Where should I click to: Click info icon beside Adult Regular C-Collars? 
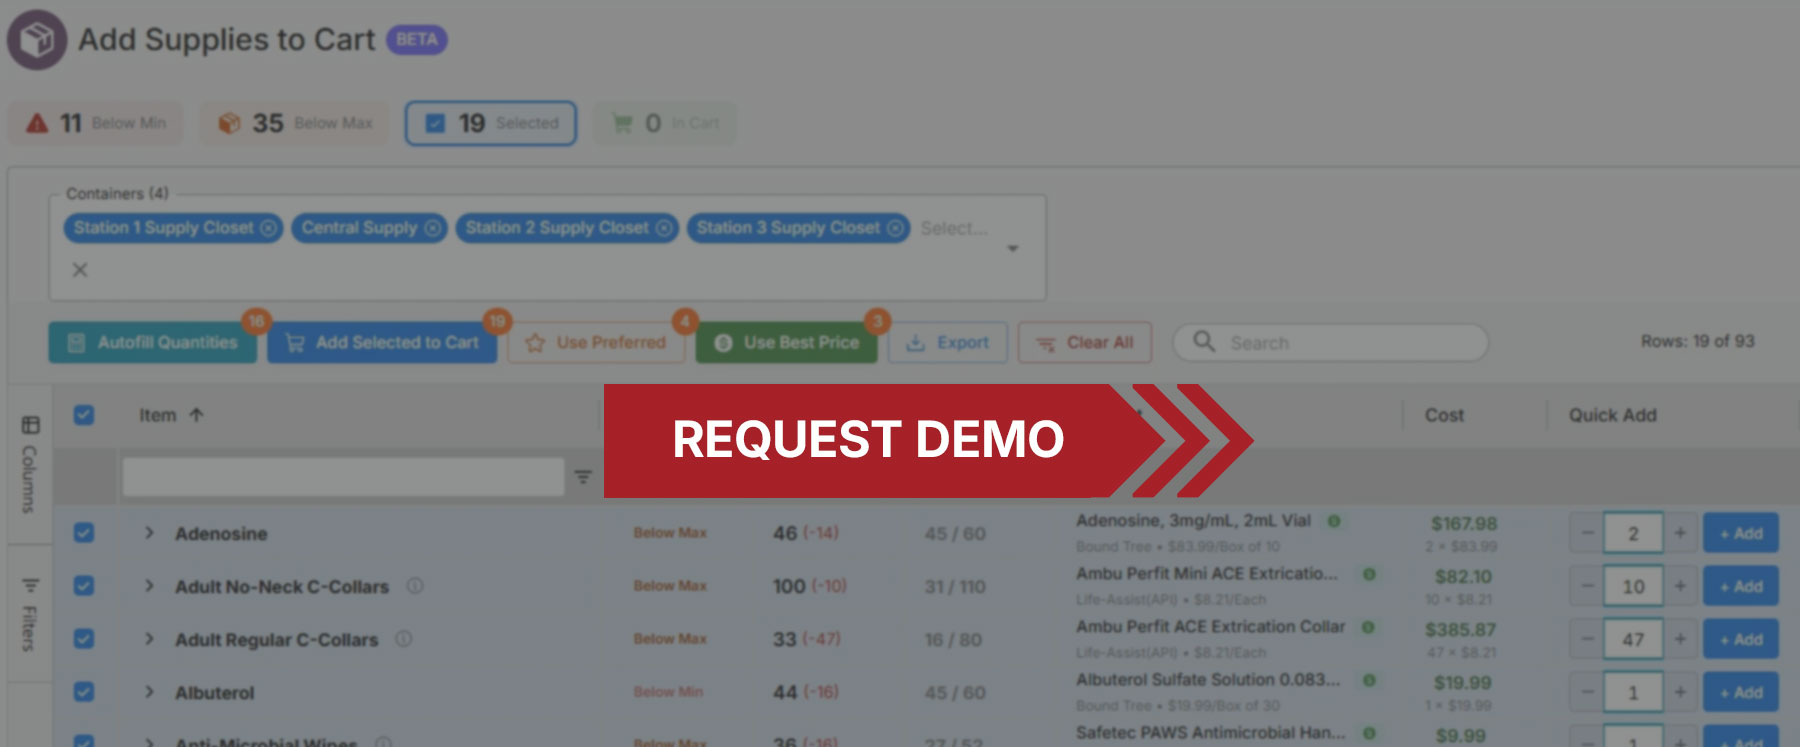pos(404,639)
